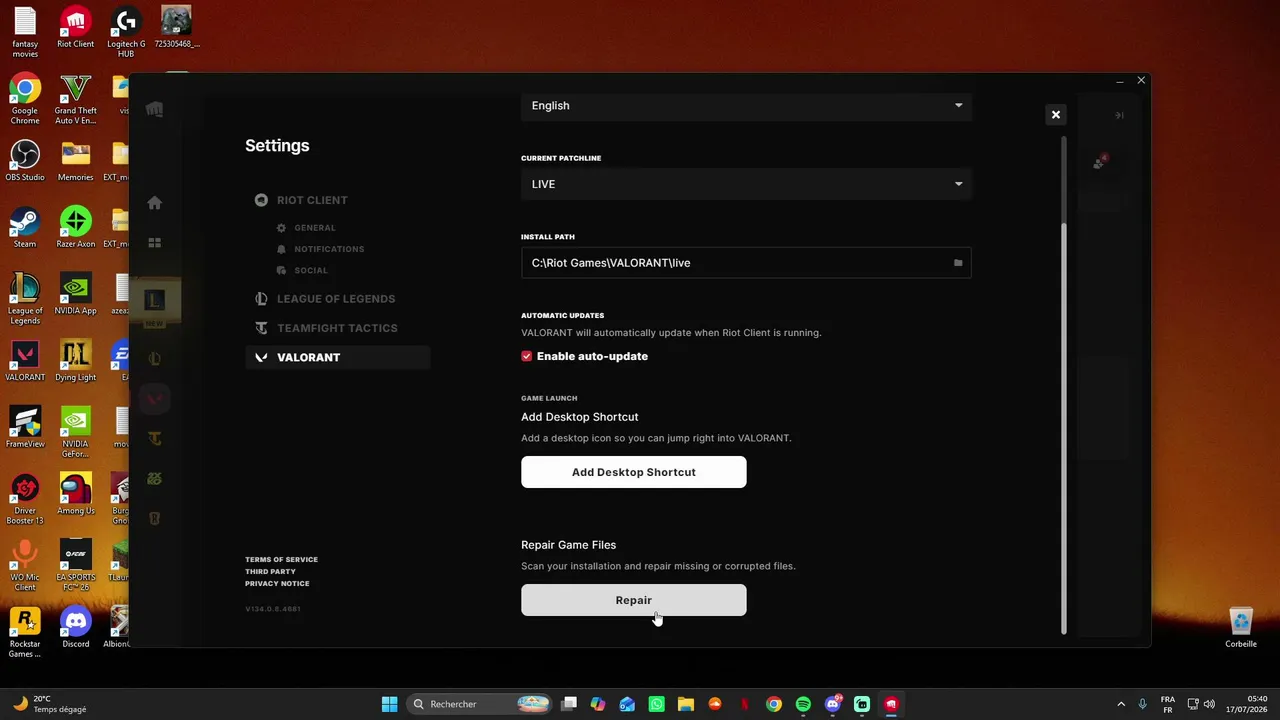
Task: Select Google Chrome desktop shortcut
Action: point(25,99)
